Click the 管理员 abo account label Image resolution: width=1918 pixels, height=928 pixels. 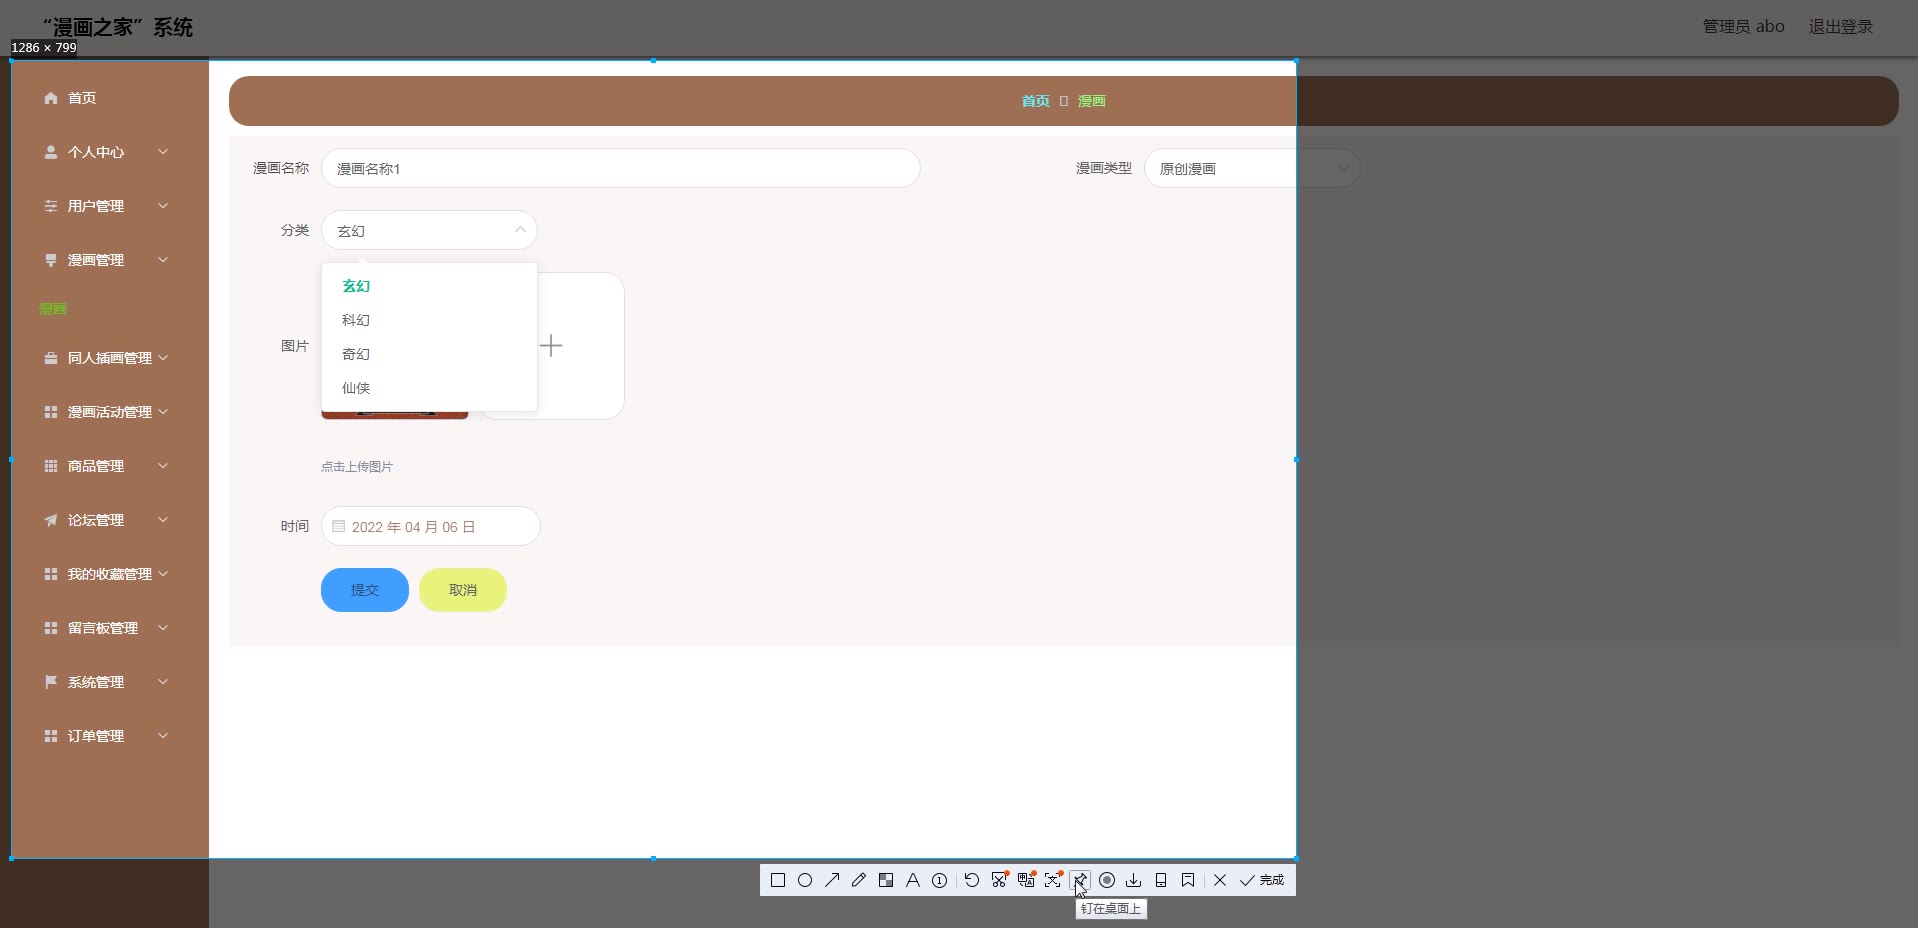(1744, 27)
